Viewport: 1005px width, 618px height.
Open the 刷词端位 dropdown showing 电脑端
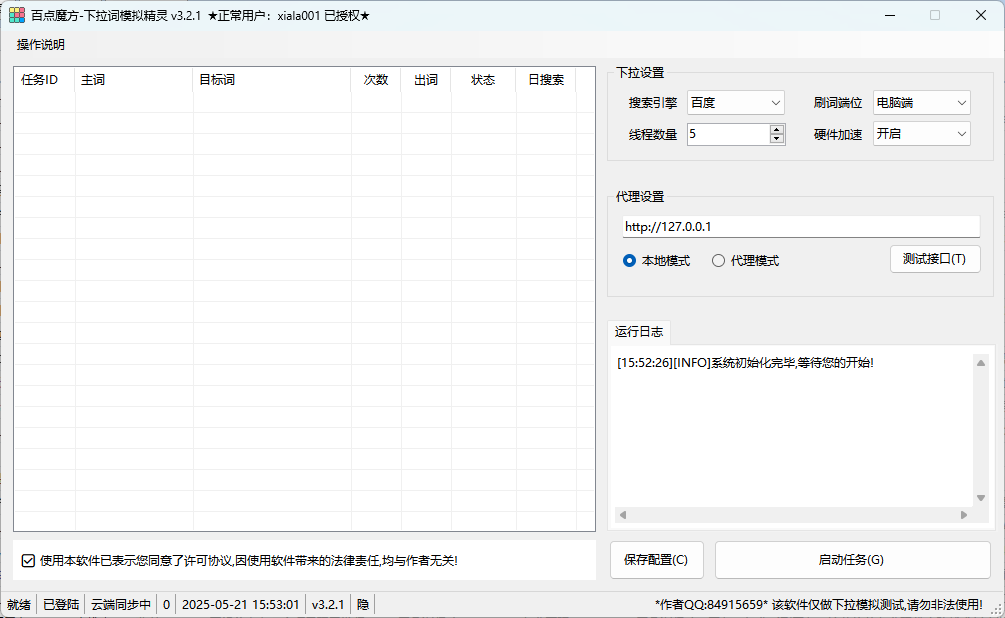coord(962,101)
